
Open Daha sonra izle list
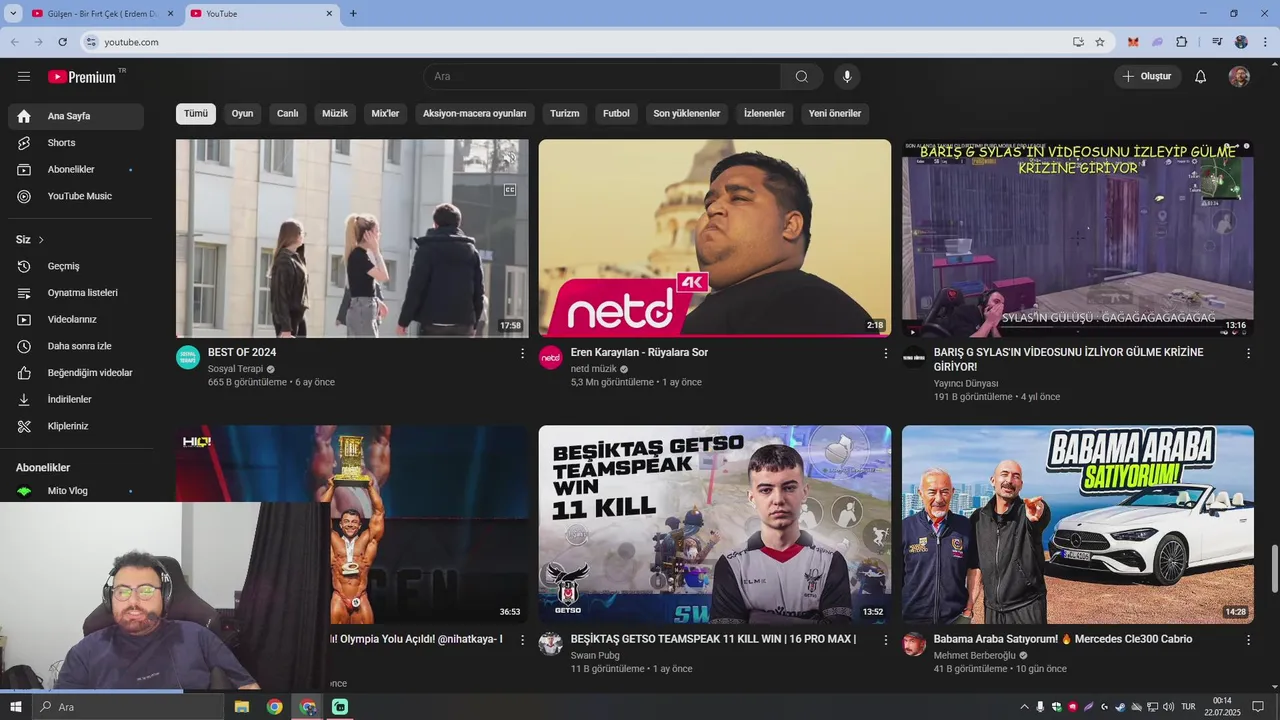(x=76, y=346)
